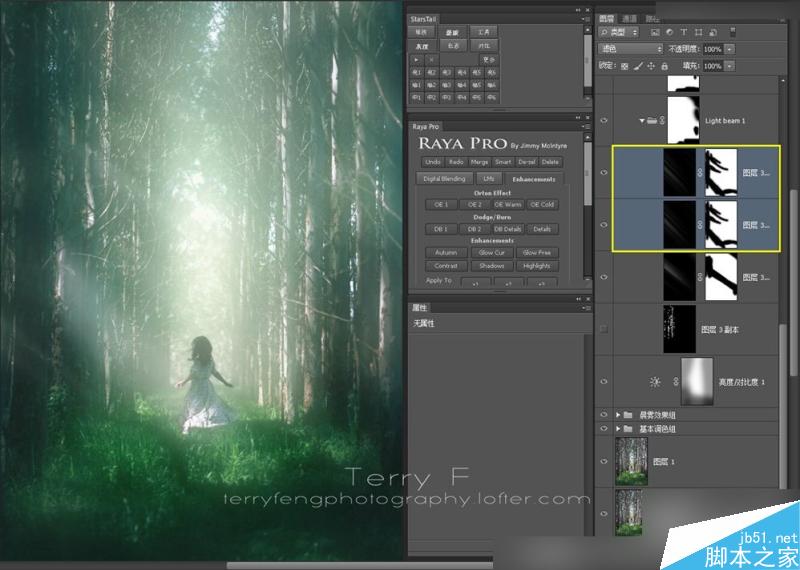The width and height of the screenshot is (800, 570).
Task: Toggle visibility of 图层 1
Action: pyautogui.click(x=604, y=461)
